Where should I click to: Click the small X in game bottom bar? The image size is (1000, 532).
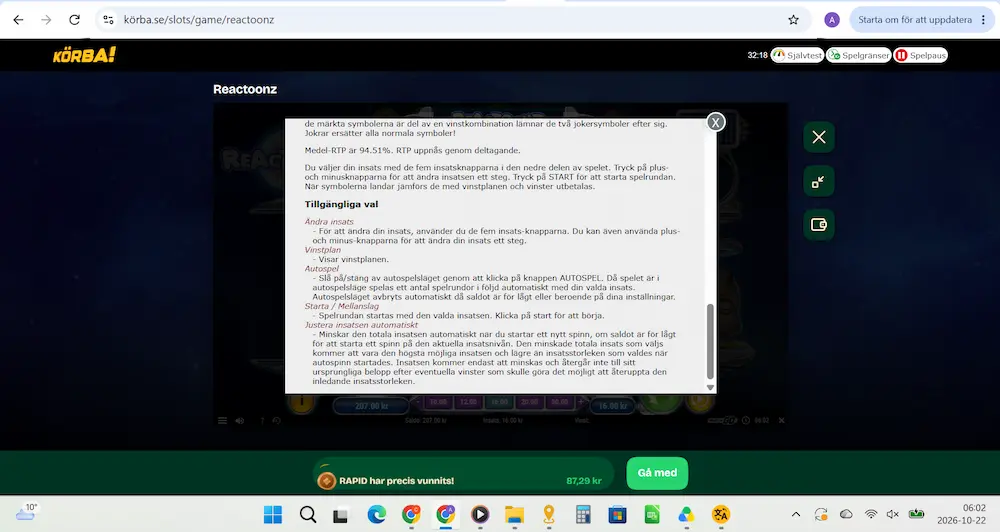click(x=781, y=420)
